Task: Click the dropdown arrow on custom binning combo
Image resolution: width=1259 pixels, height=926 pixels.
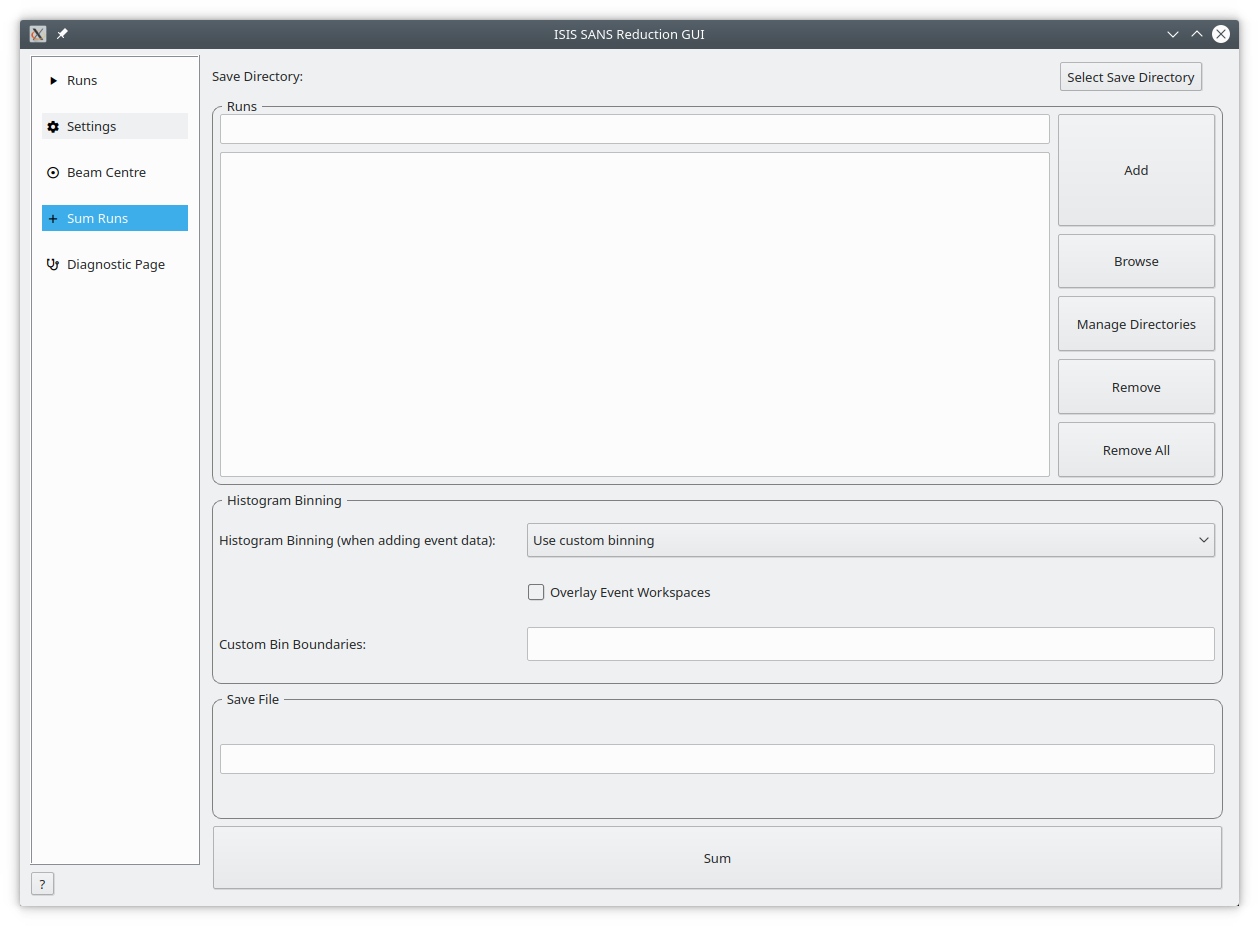Action: pos(1203,540)
